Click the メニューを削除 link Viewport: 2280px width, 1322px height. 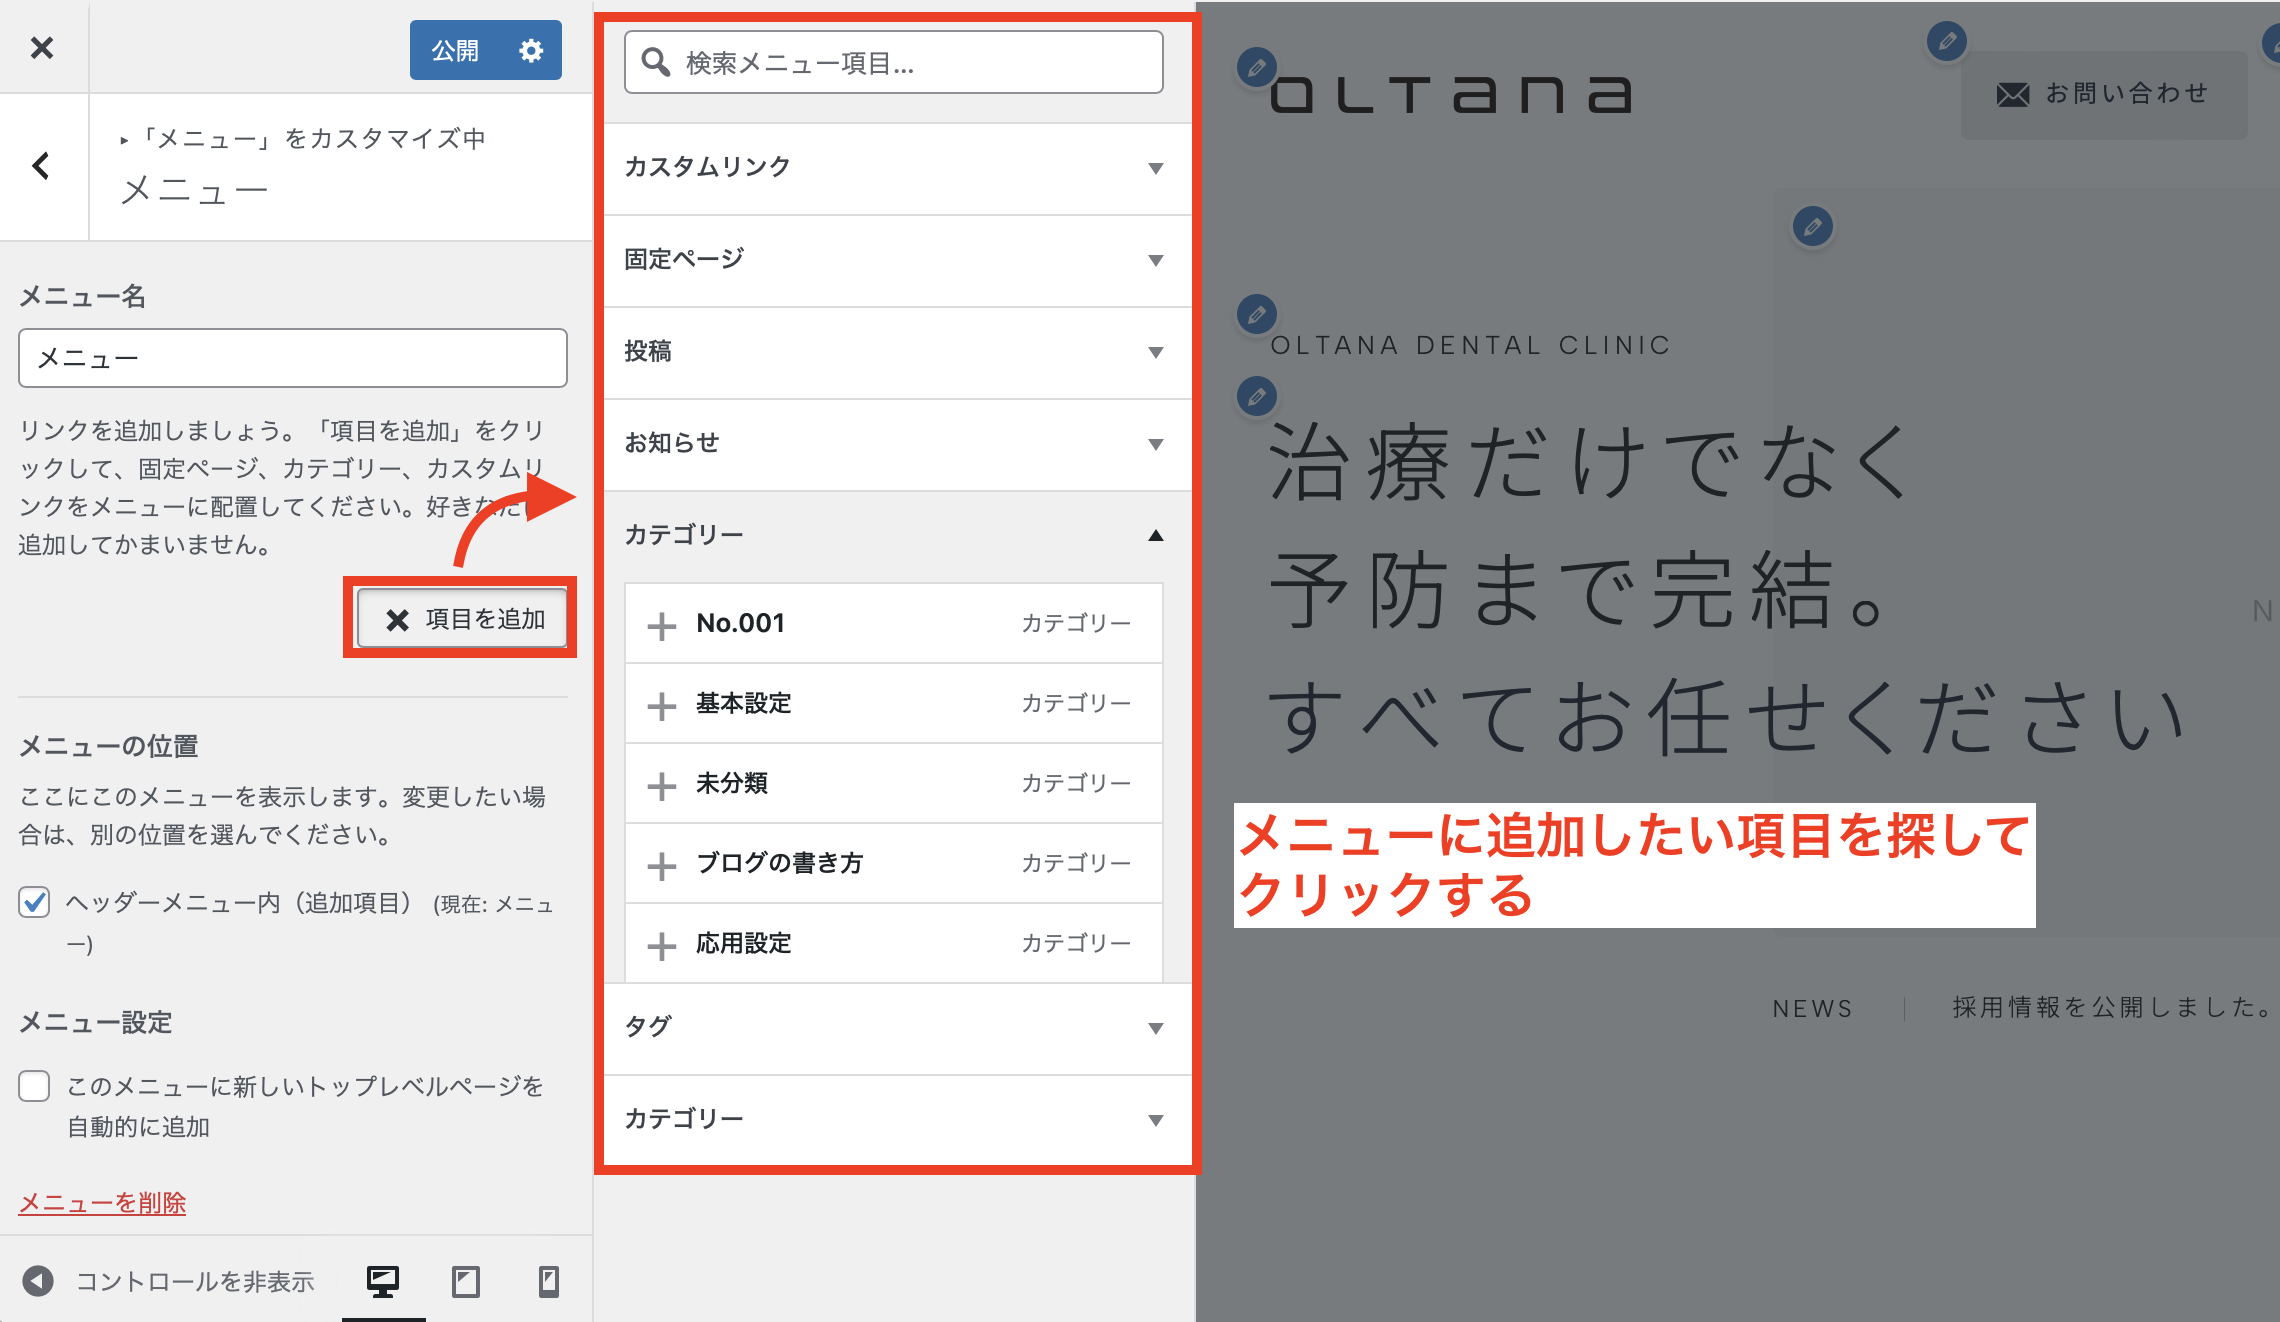pyautogui.click(x=101, y=1202)
